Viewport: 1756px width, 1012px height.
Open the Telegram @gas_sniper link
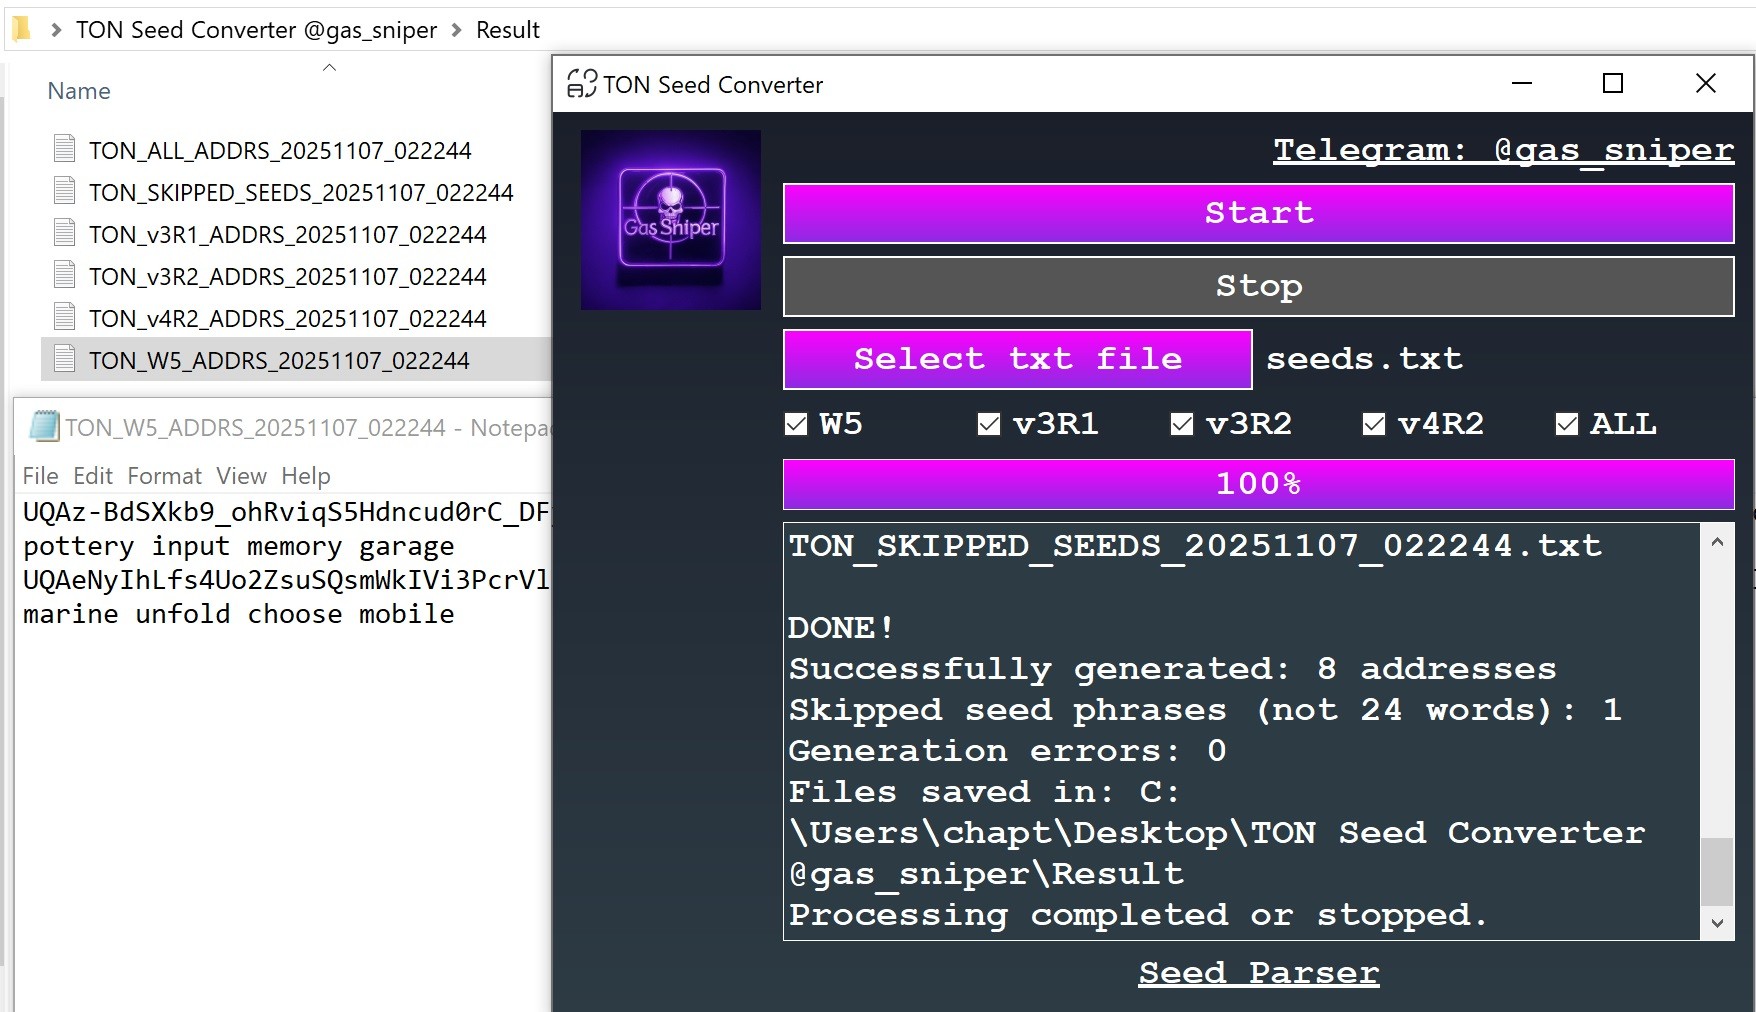[x=1503, y=150]
